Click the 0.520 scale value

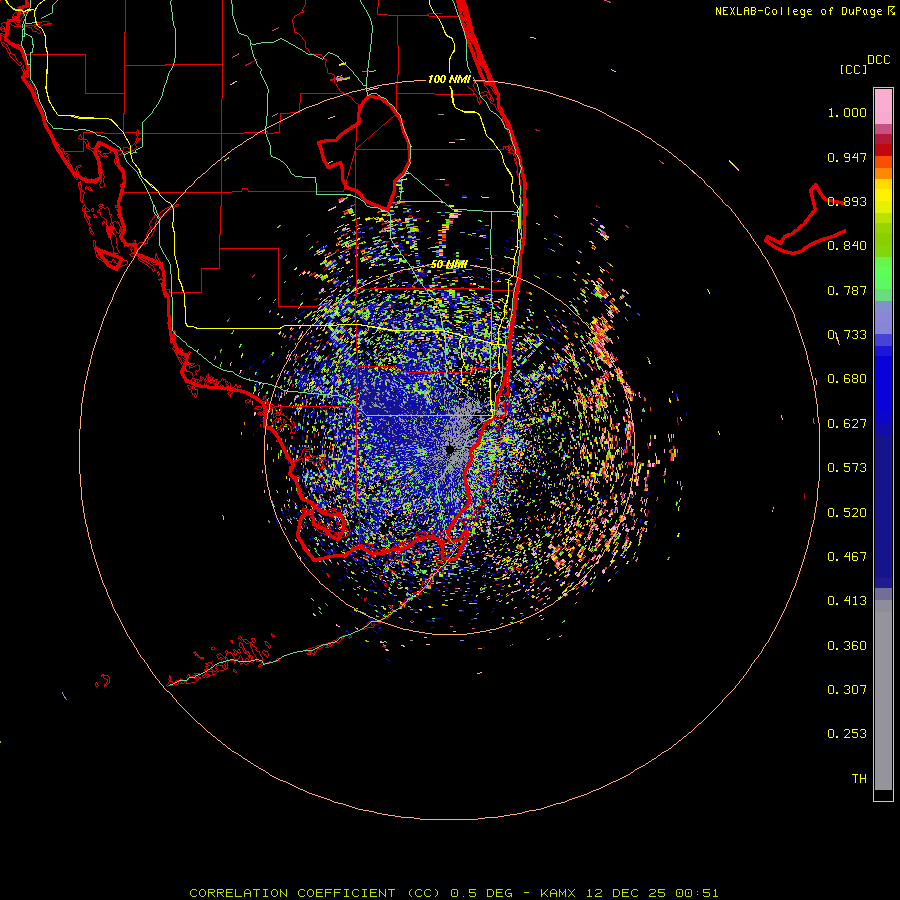point(847,513)
